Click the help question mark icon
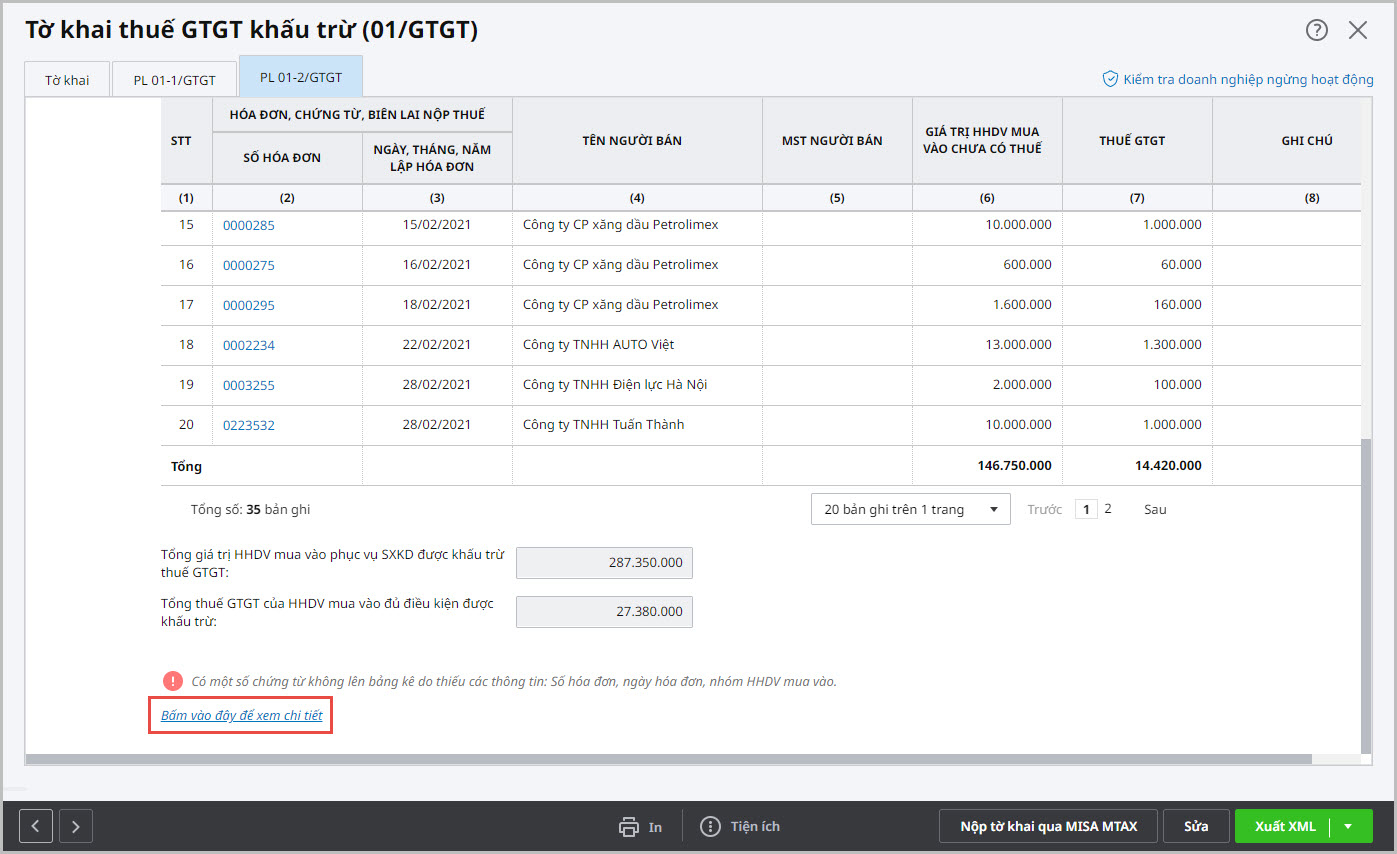Screen dimensions: 1397x854 pos(1316,30)
